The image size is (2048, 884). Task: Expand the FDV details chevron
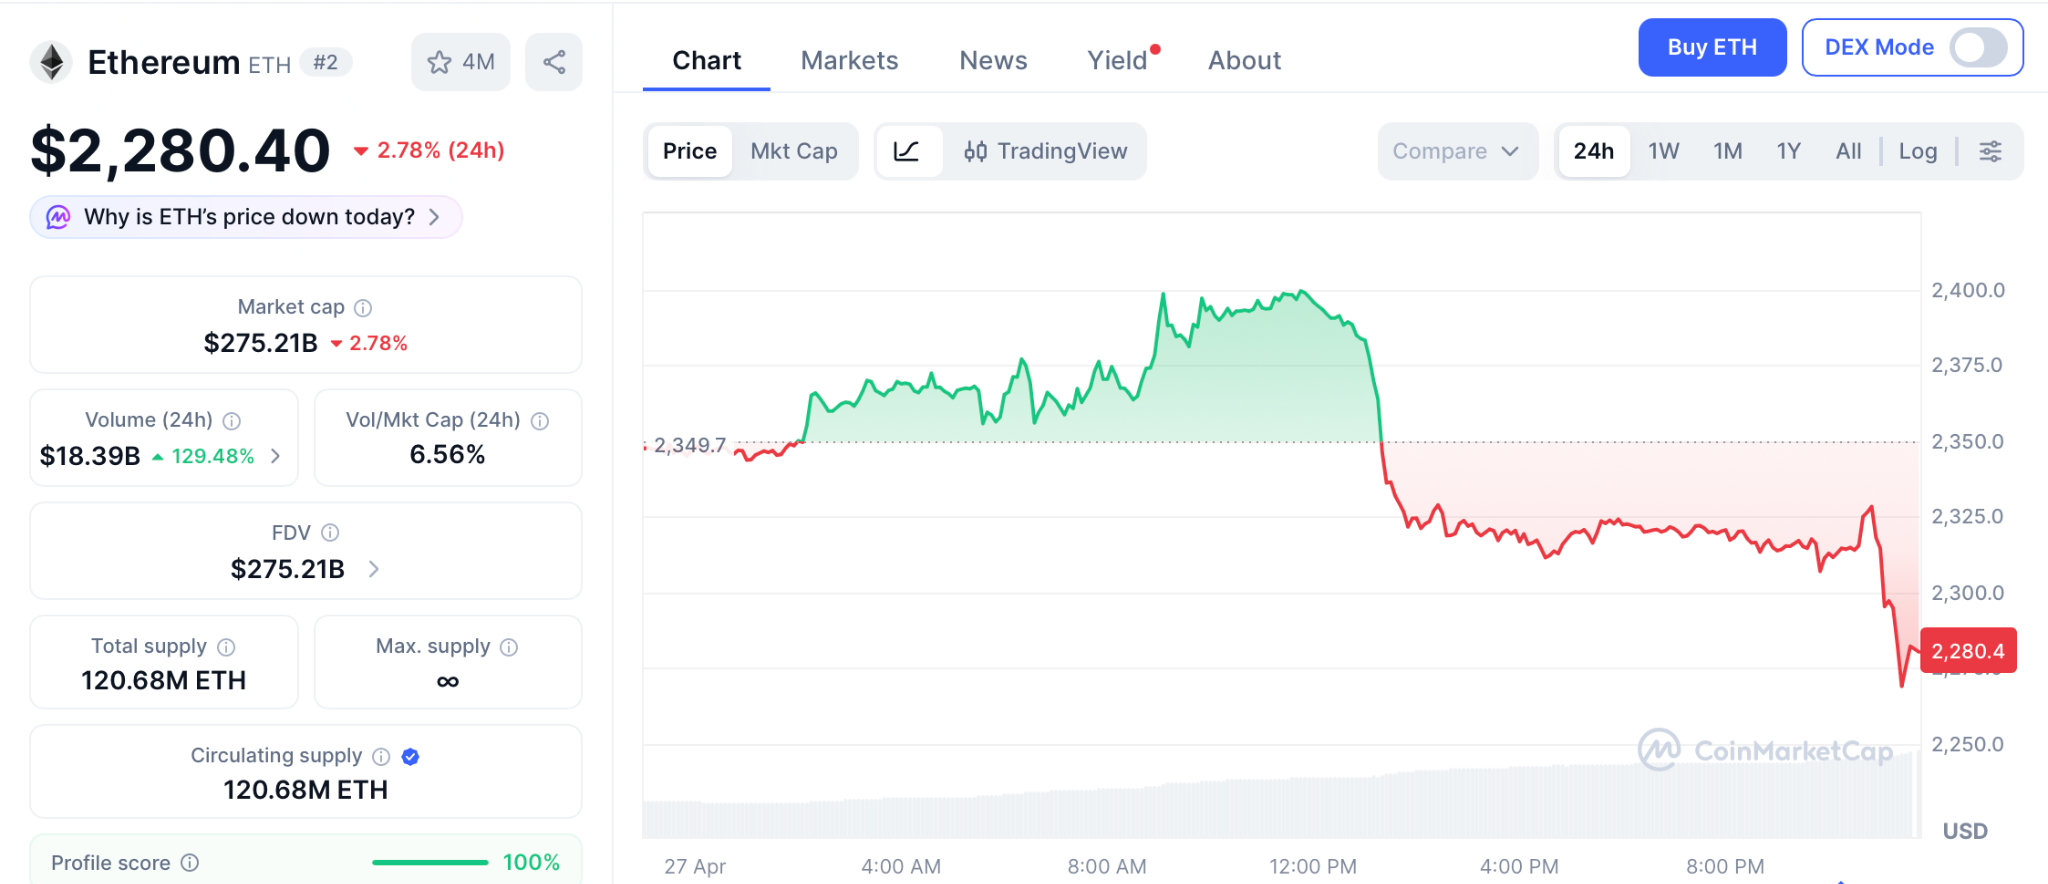coord(374,569)
